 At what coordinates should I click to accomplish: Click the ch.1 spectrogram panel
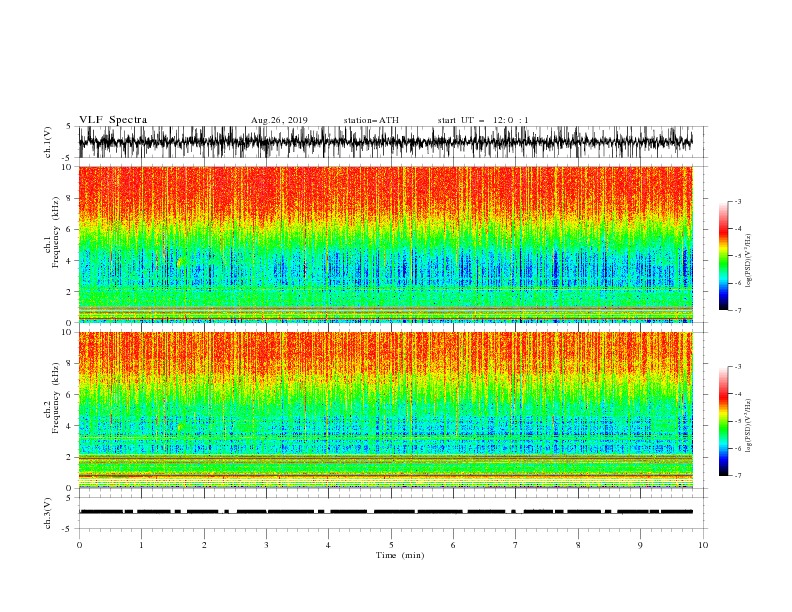385,244
